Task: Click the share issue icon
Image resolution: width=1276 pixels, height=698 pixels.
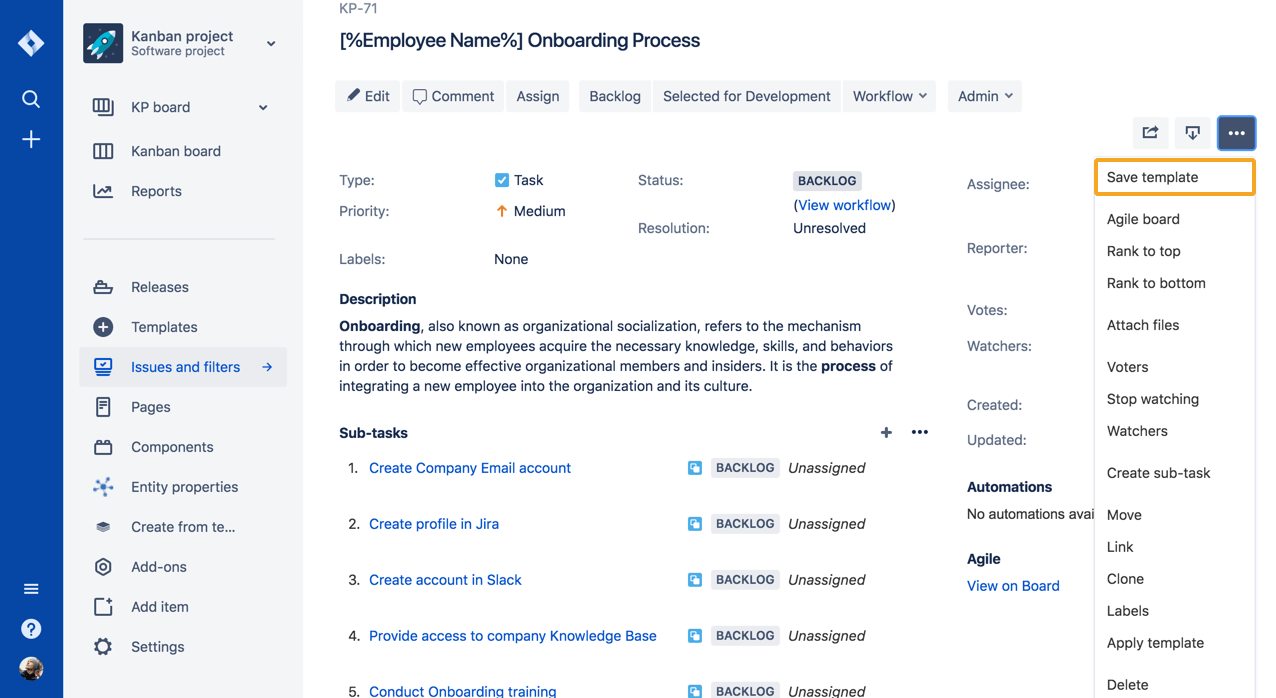Action: [1151, 132]
